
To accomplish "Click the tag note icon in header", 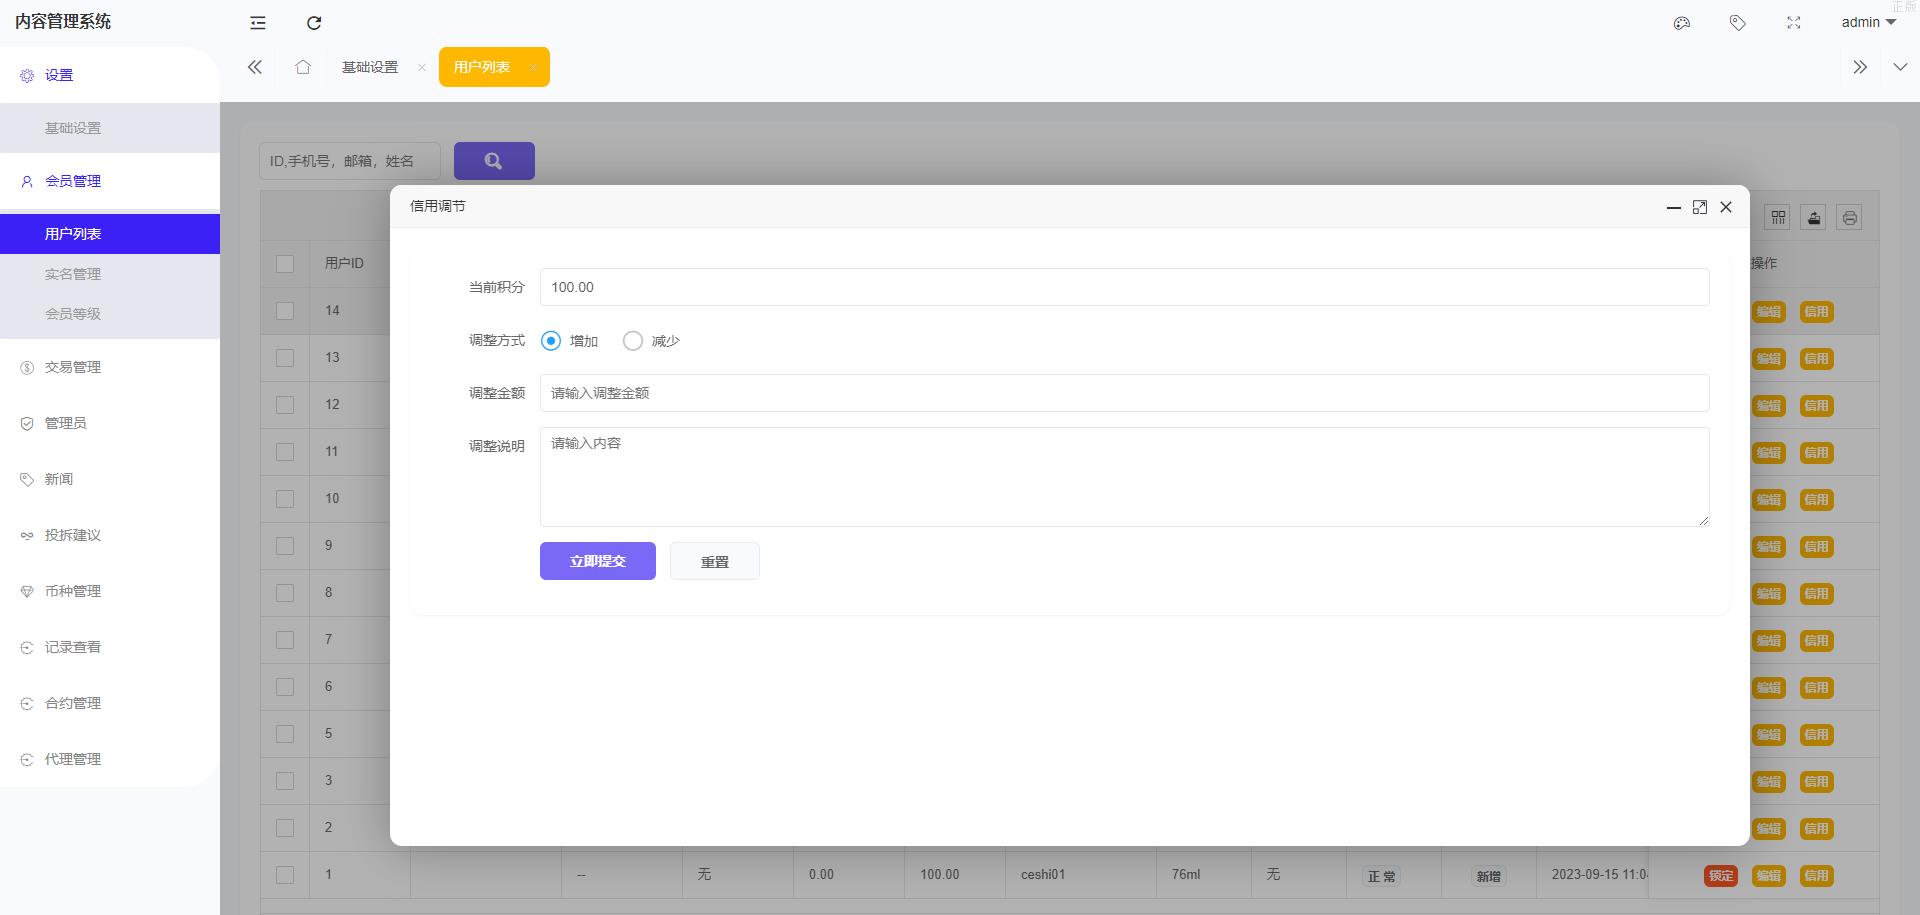I will click(1738, 23).
